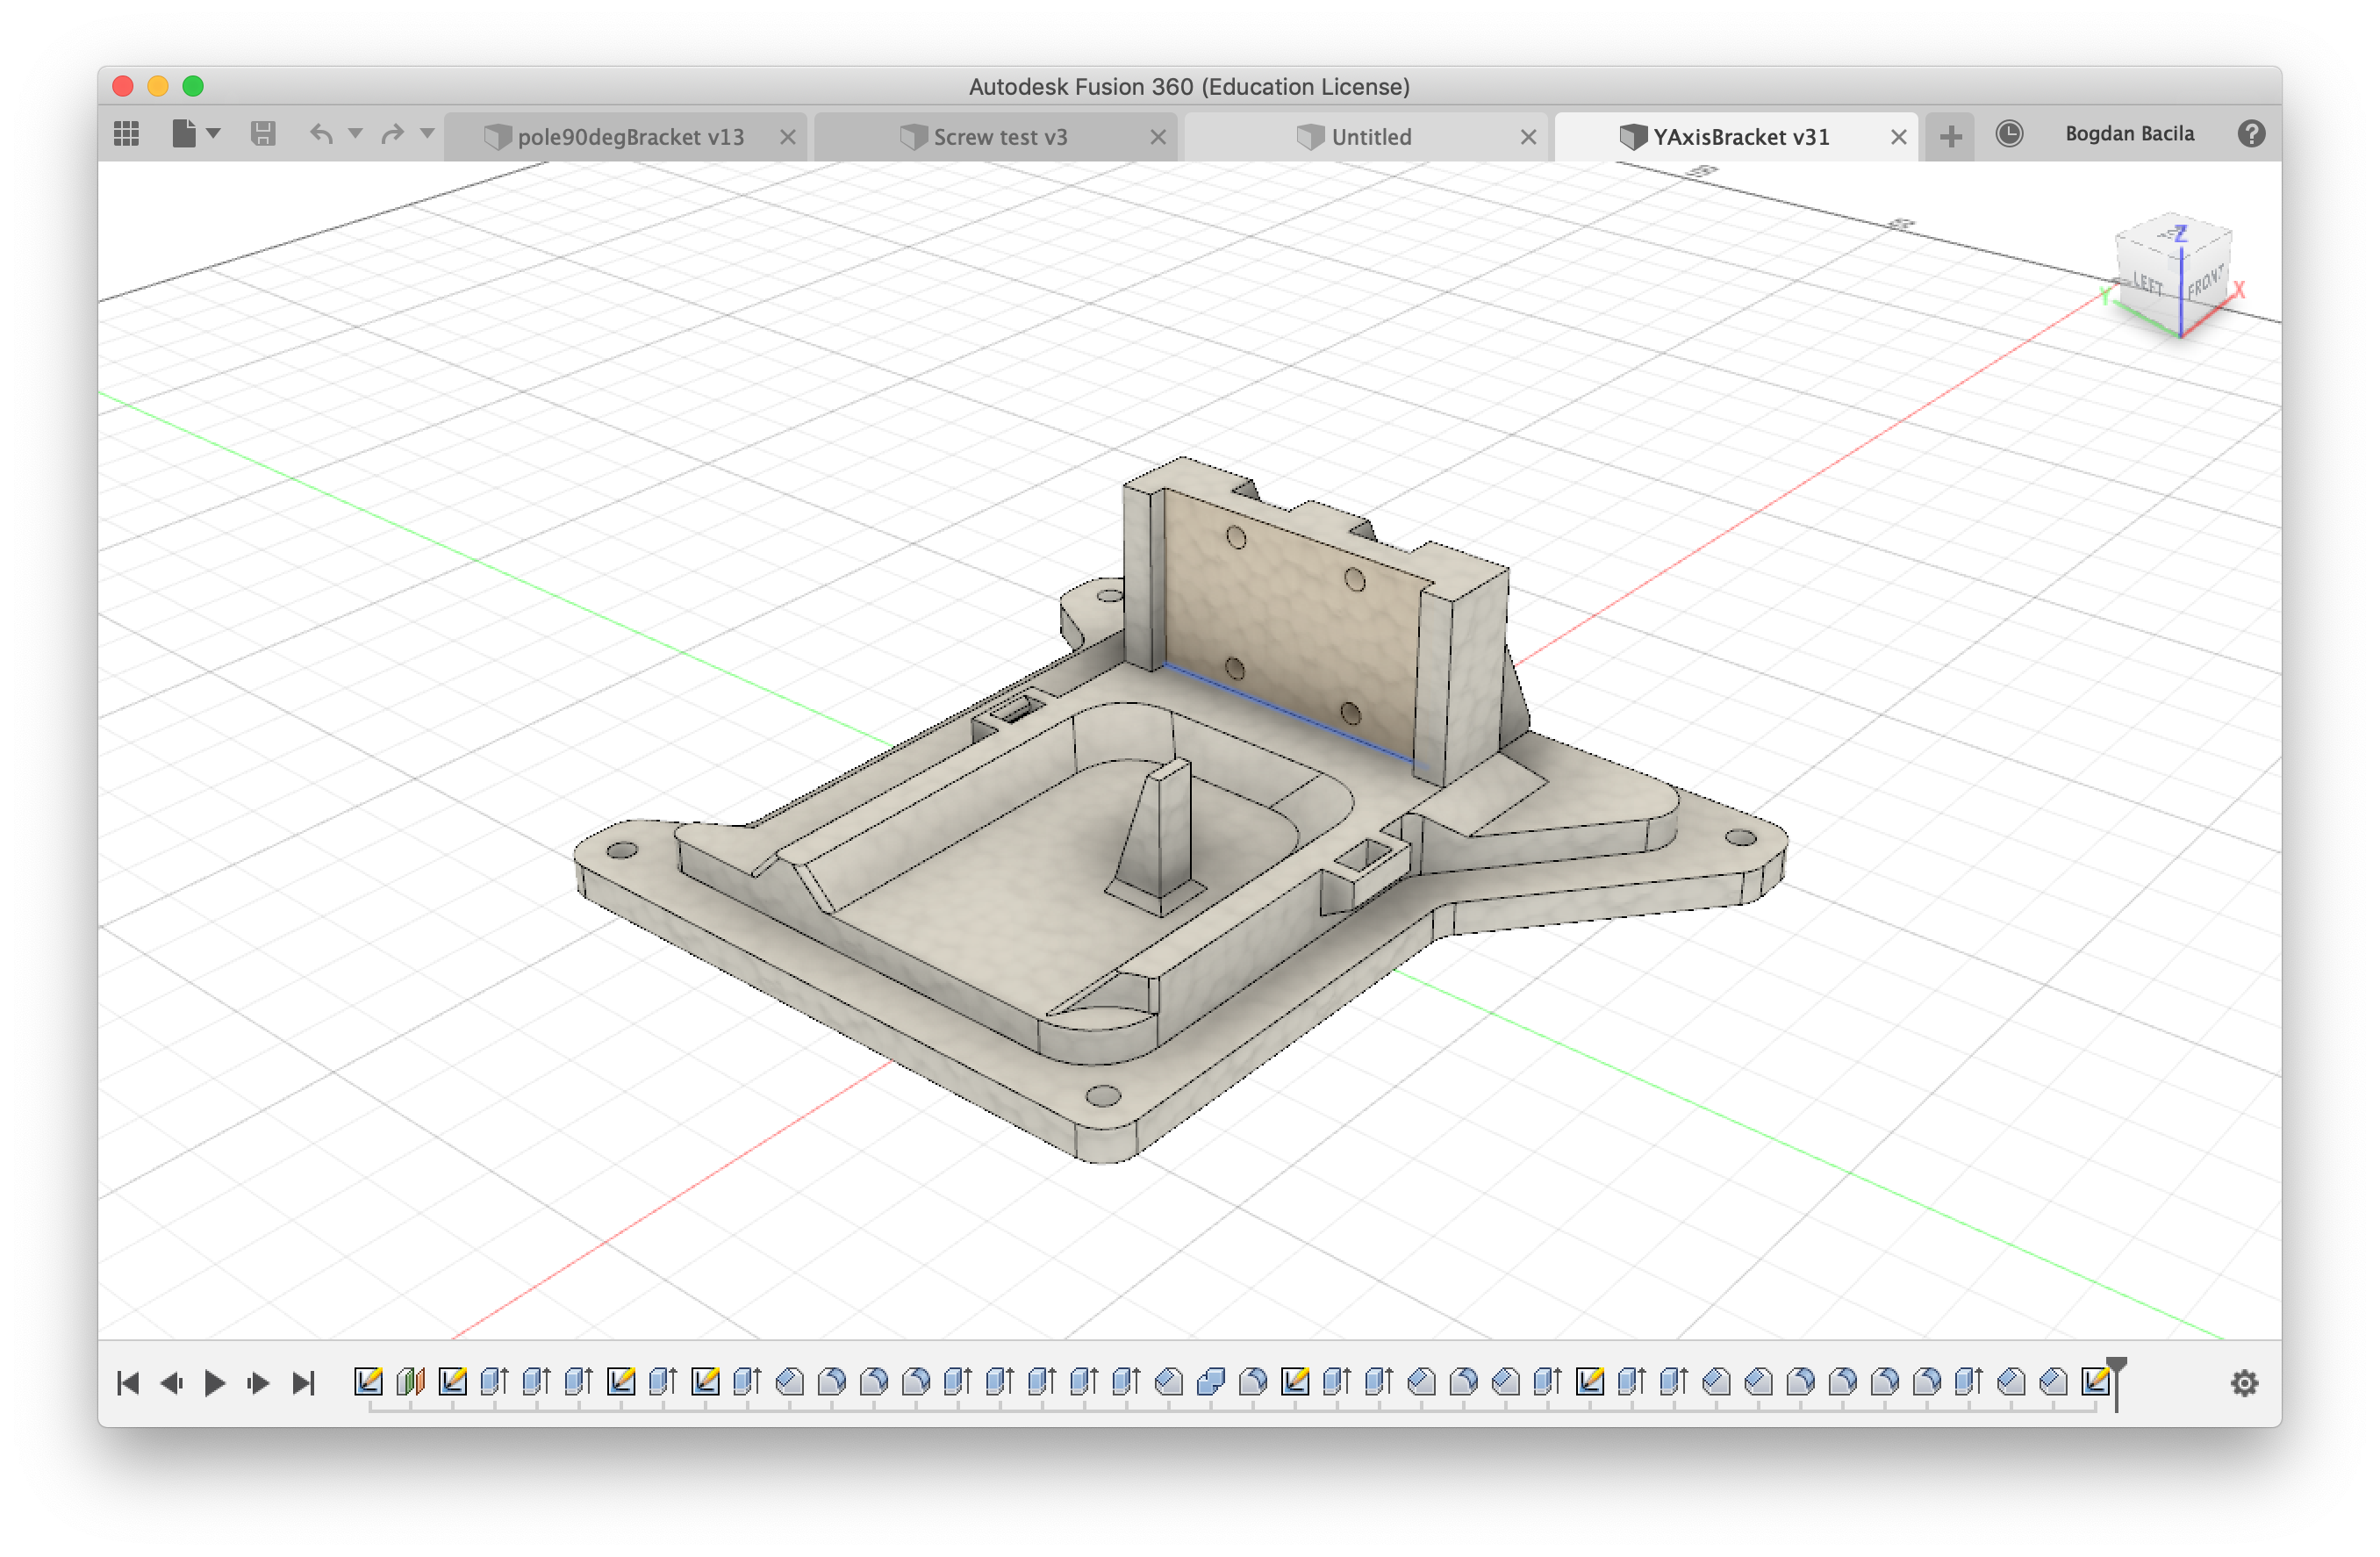Image resolution: width=2380 pixels, height=1557 pixels.
Task: Create a new design with plus button
Action: [x=1950, y=137]
